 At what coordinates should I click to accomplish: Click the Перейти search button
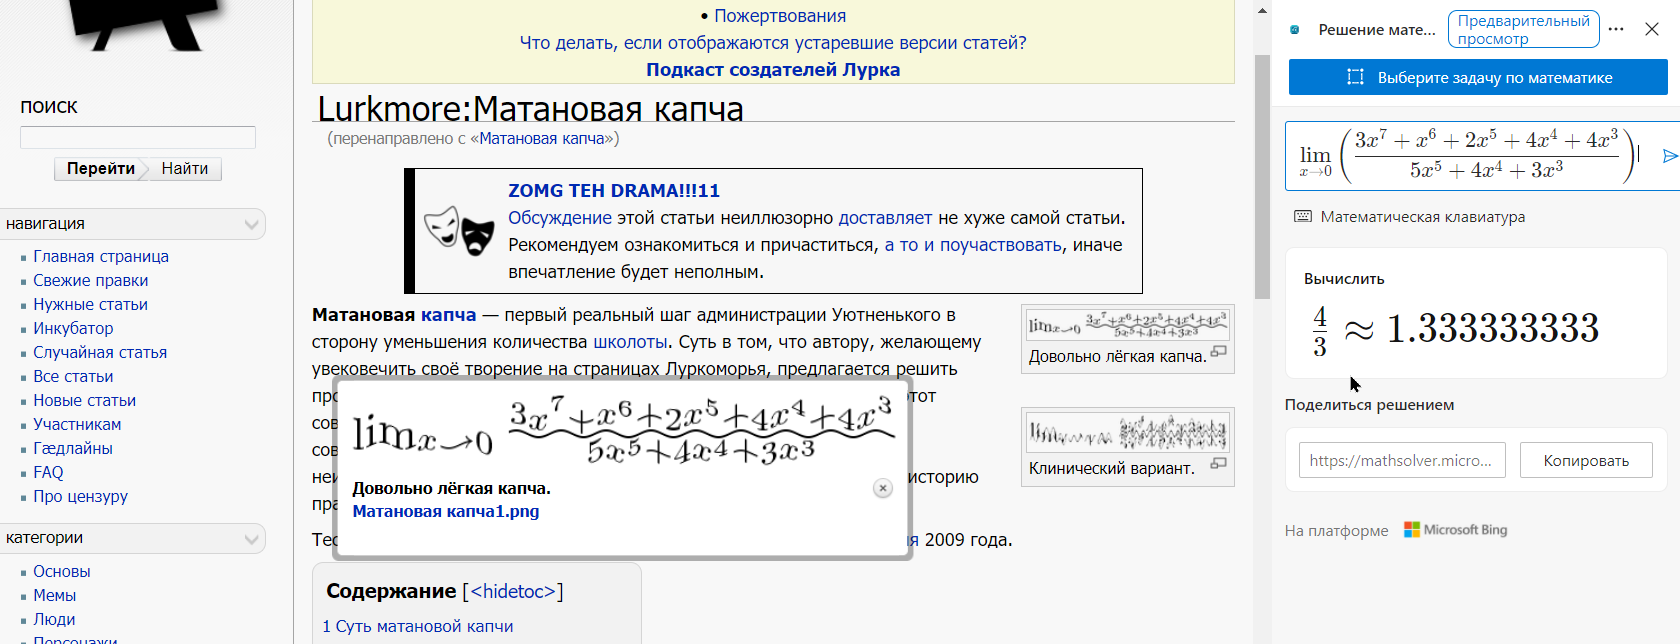coord(101,169)
